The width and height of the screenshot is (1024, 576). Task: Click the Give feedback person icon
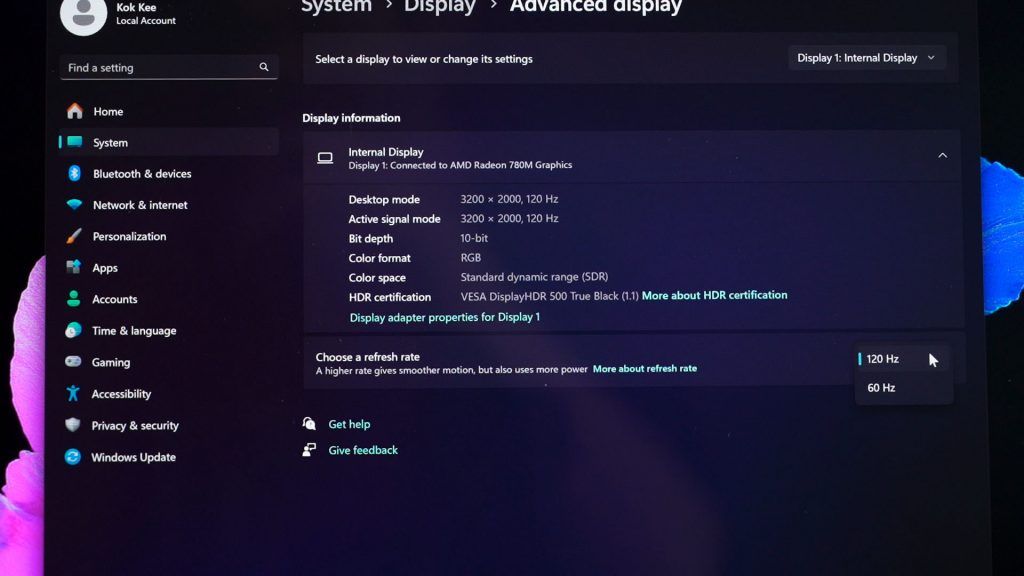click(x=309, y=449)
